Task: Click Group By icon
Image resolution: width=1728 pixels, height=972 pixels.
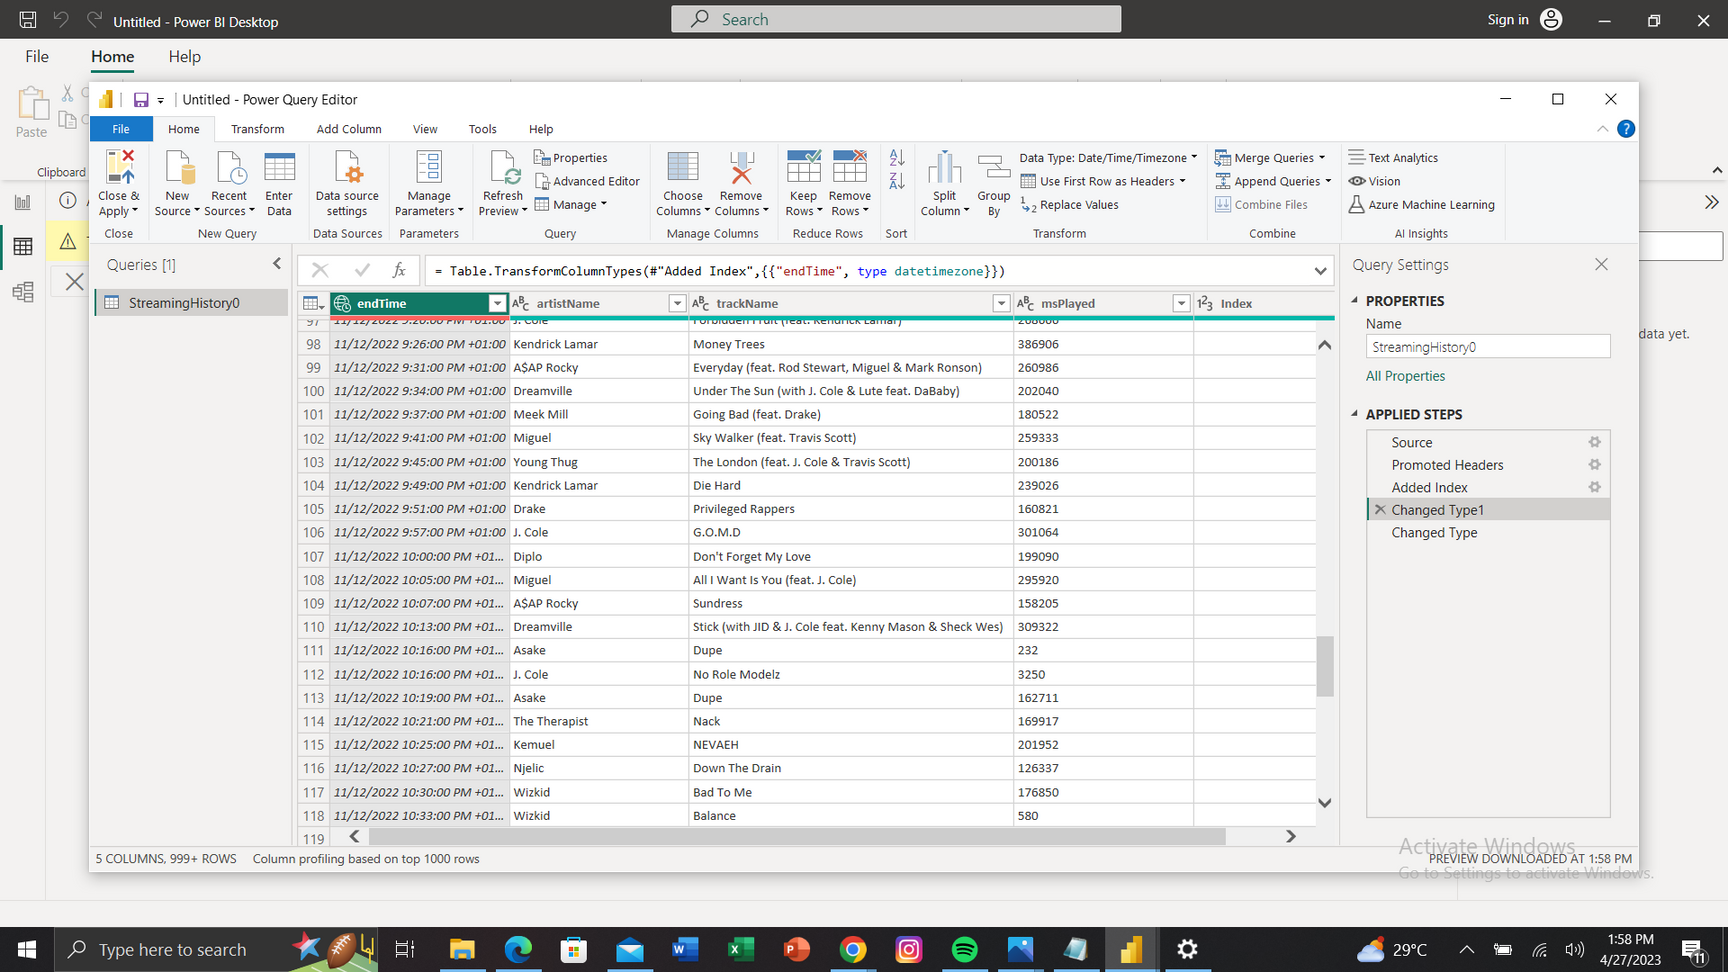Action: pos(994,168)
